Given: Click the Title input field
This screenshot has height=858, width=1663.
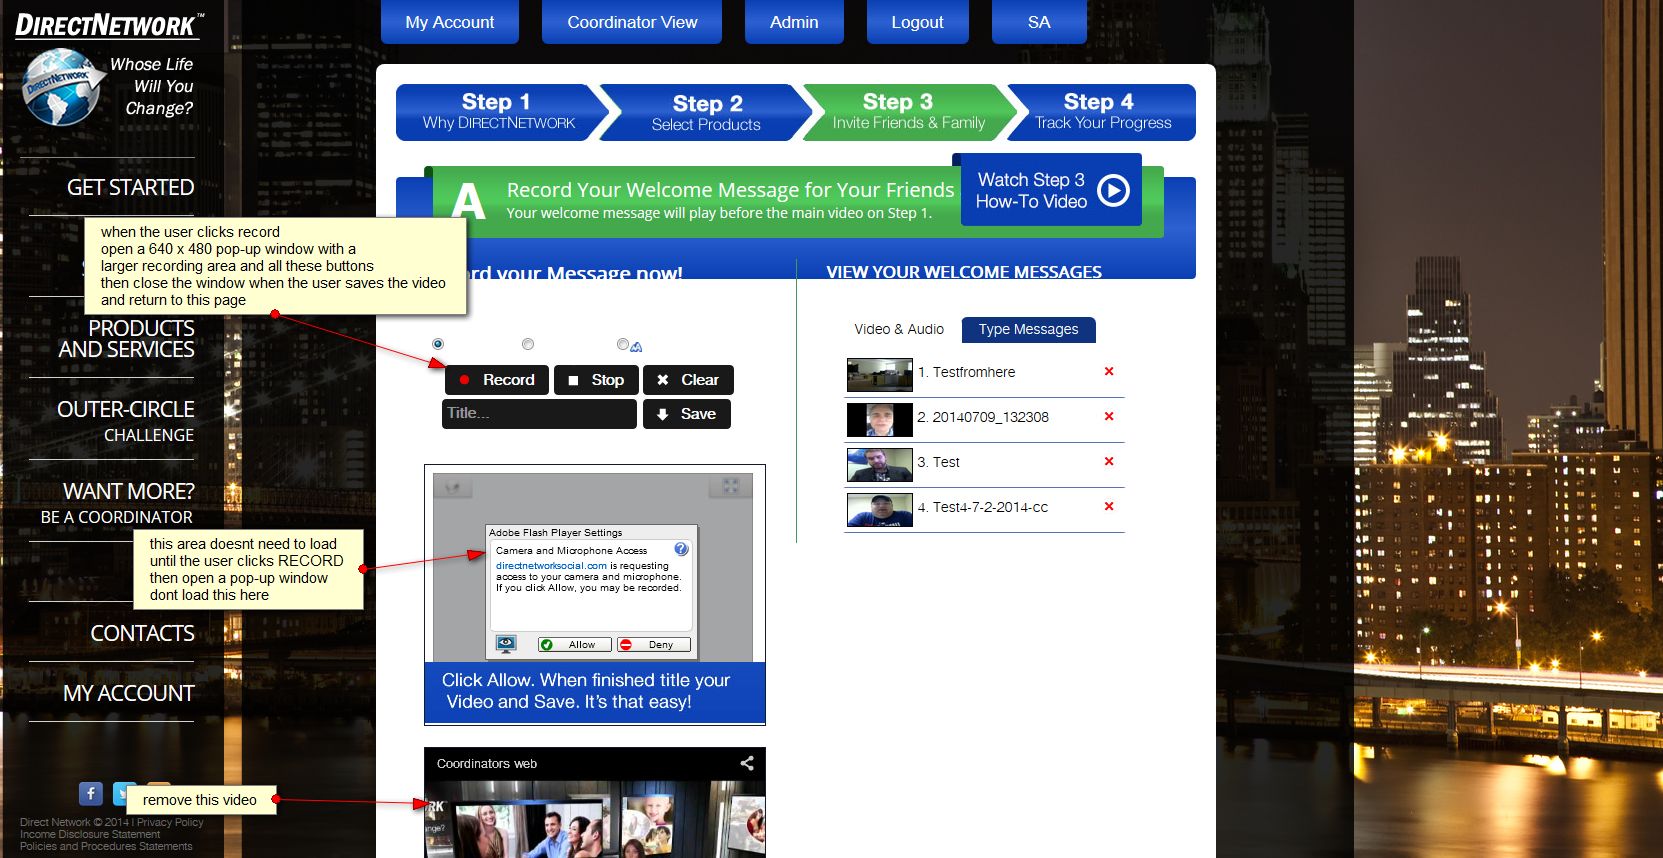Looking at the screenshot, I should coord(539,414).
